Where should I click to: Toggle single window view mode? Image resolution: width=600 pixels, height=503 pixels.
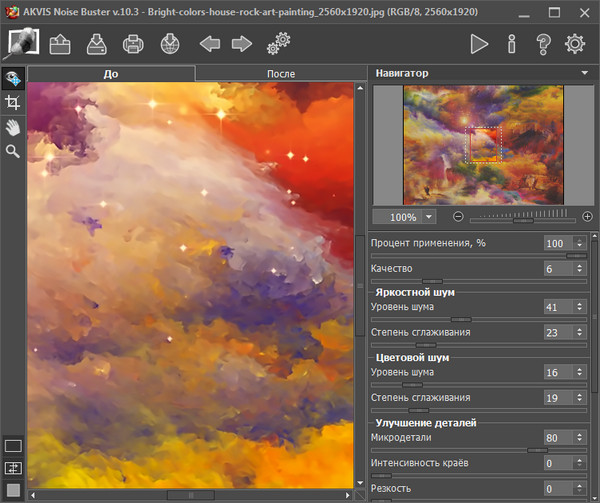13,446
